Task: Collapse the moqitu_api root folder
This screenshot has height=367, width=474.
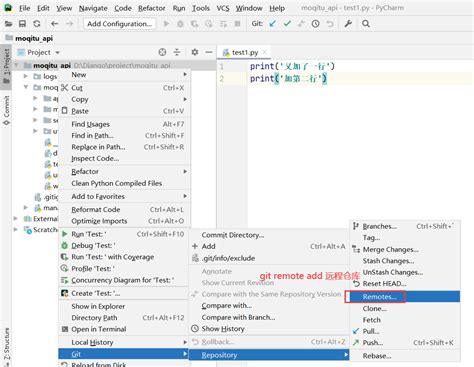Action: [16, 65]
